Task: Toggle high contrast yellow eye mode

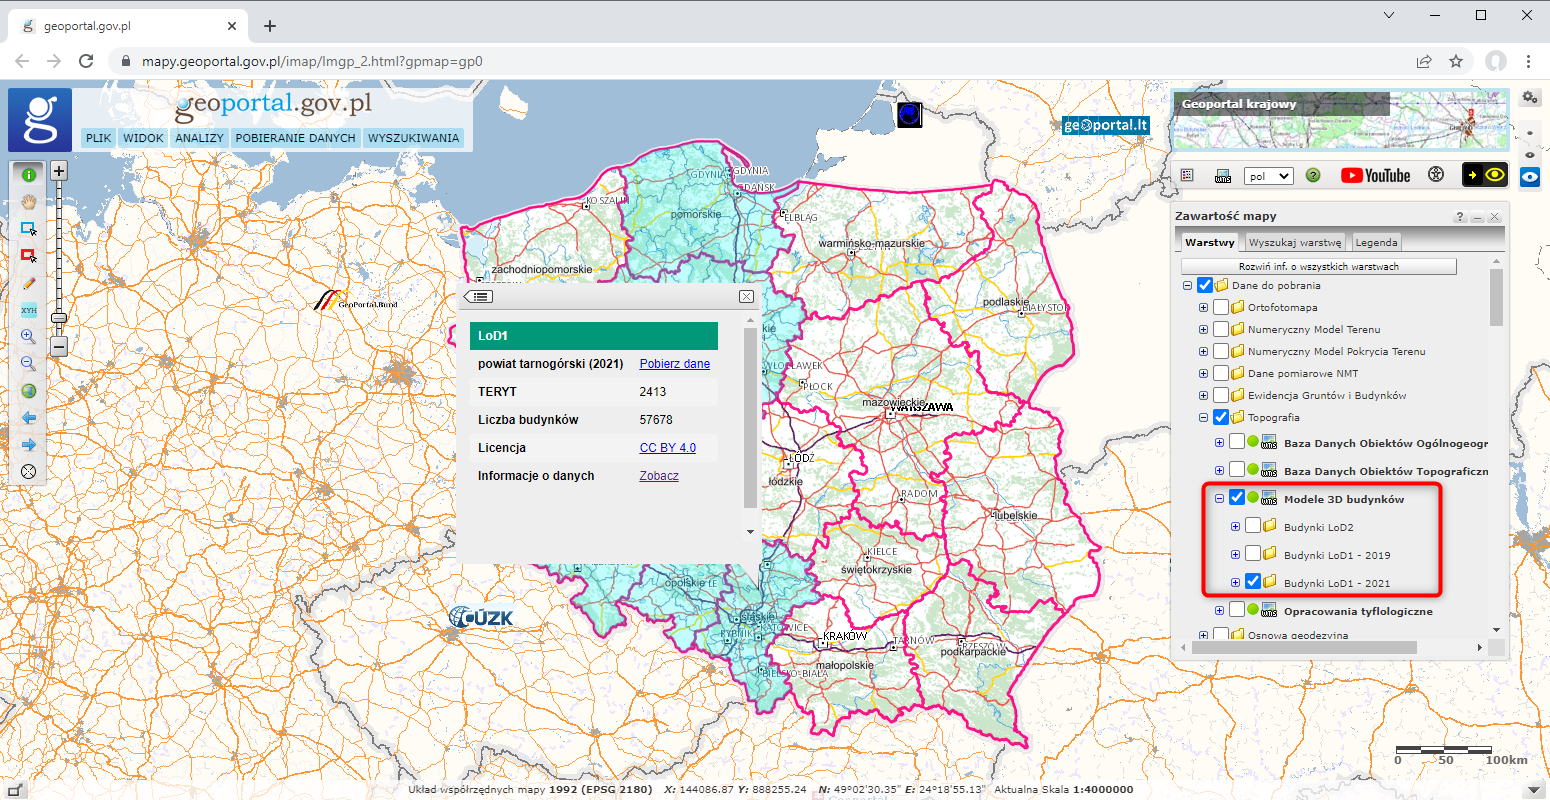Action: pyautogui.click(x=1484, y=175)
